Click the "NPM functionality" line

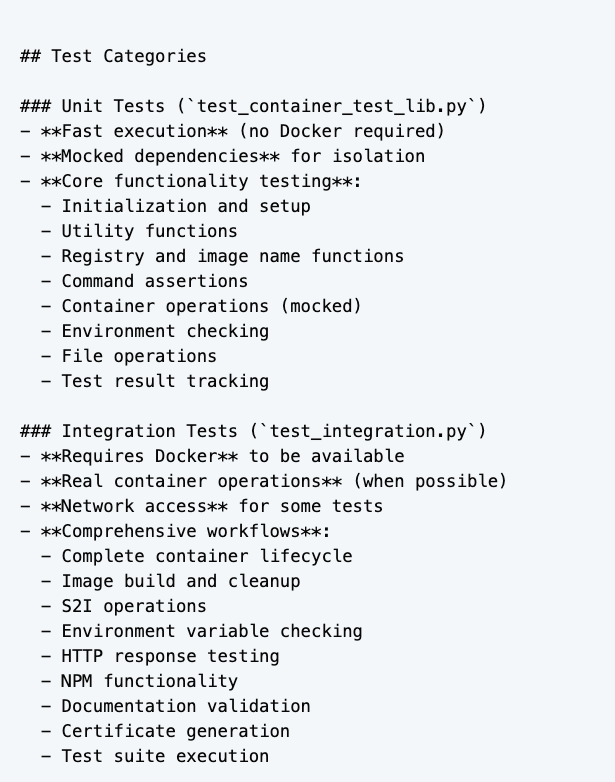[150, 681]
